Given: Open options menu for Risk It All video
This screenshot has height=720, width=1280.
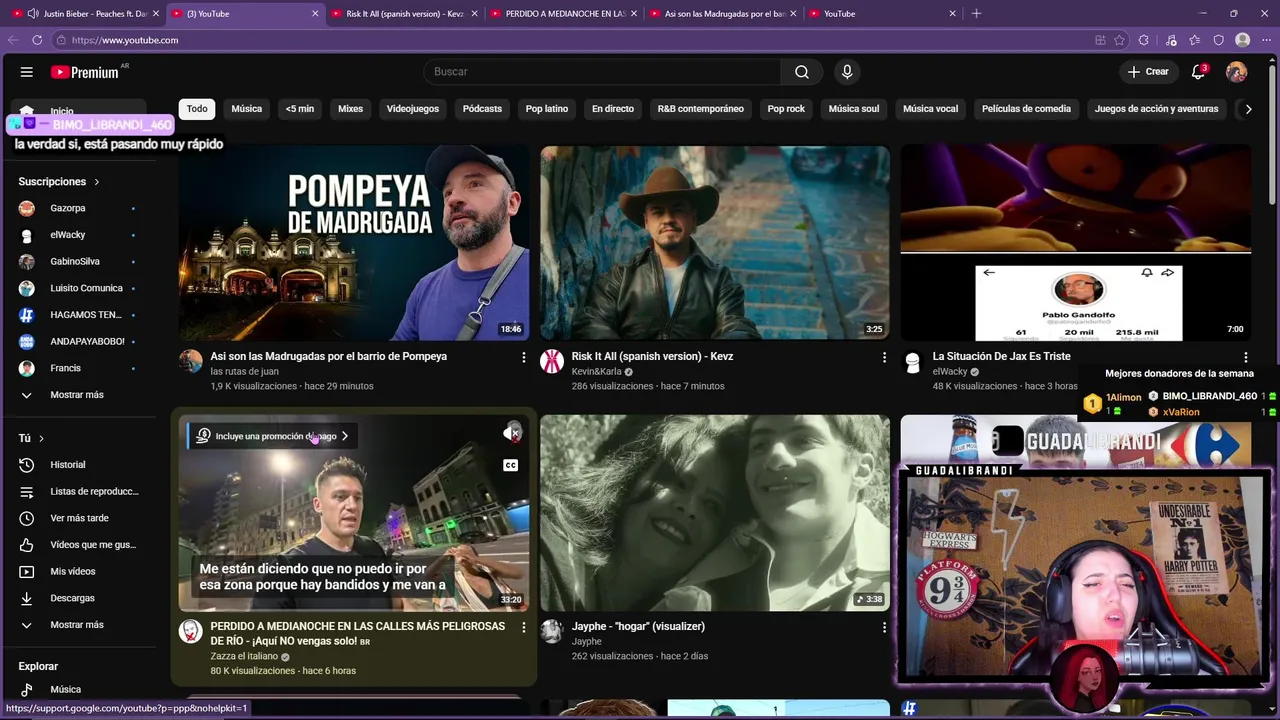Looking at the screenshot, I should click(x=884, y=357).
